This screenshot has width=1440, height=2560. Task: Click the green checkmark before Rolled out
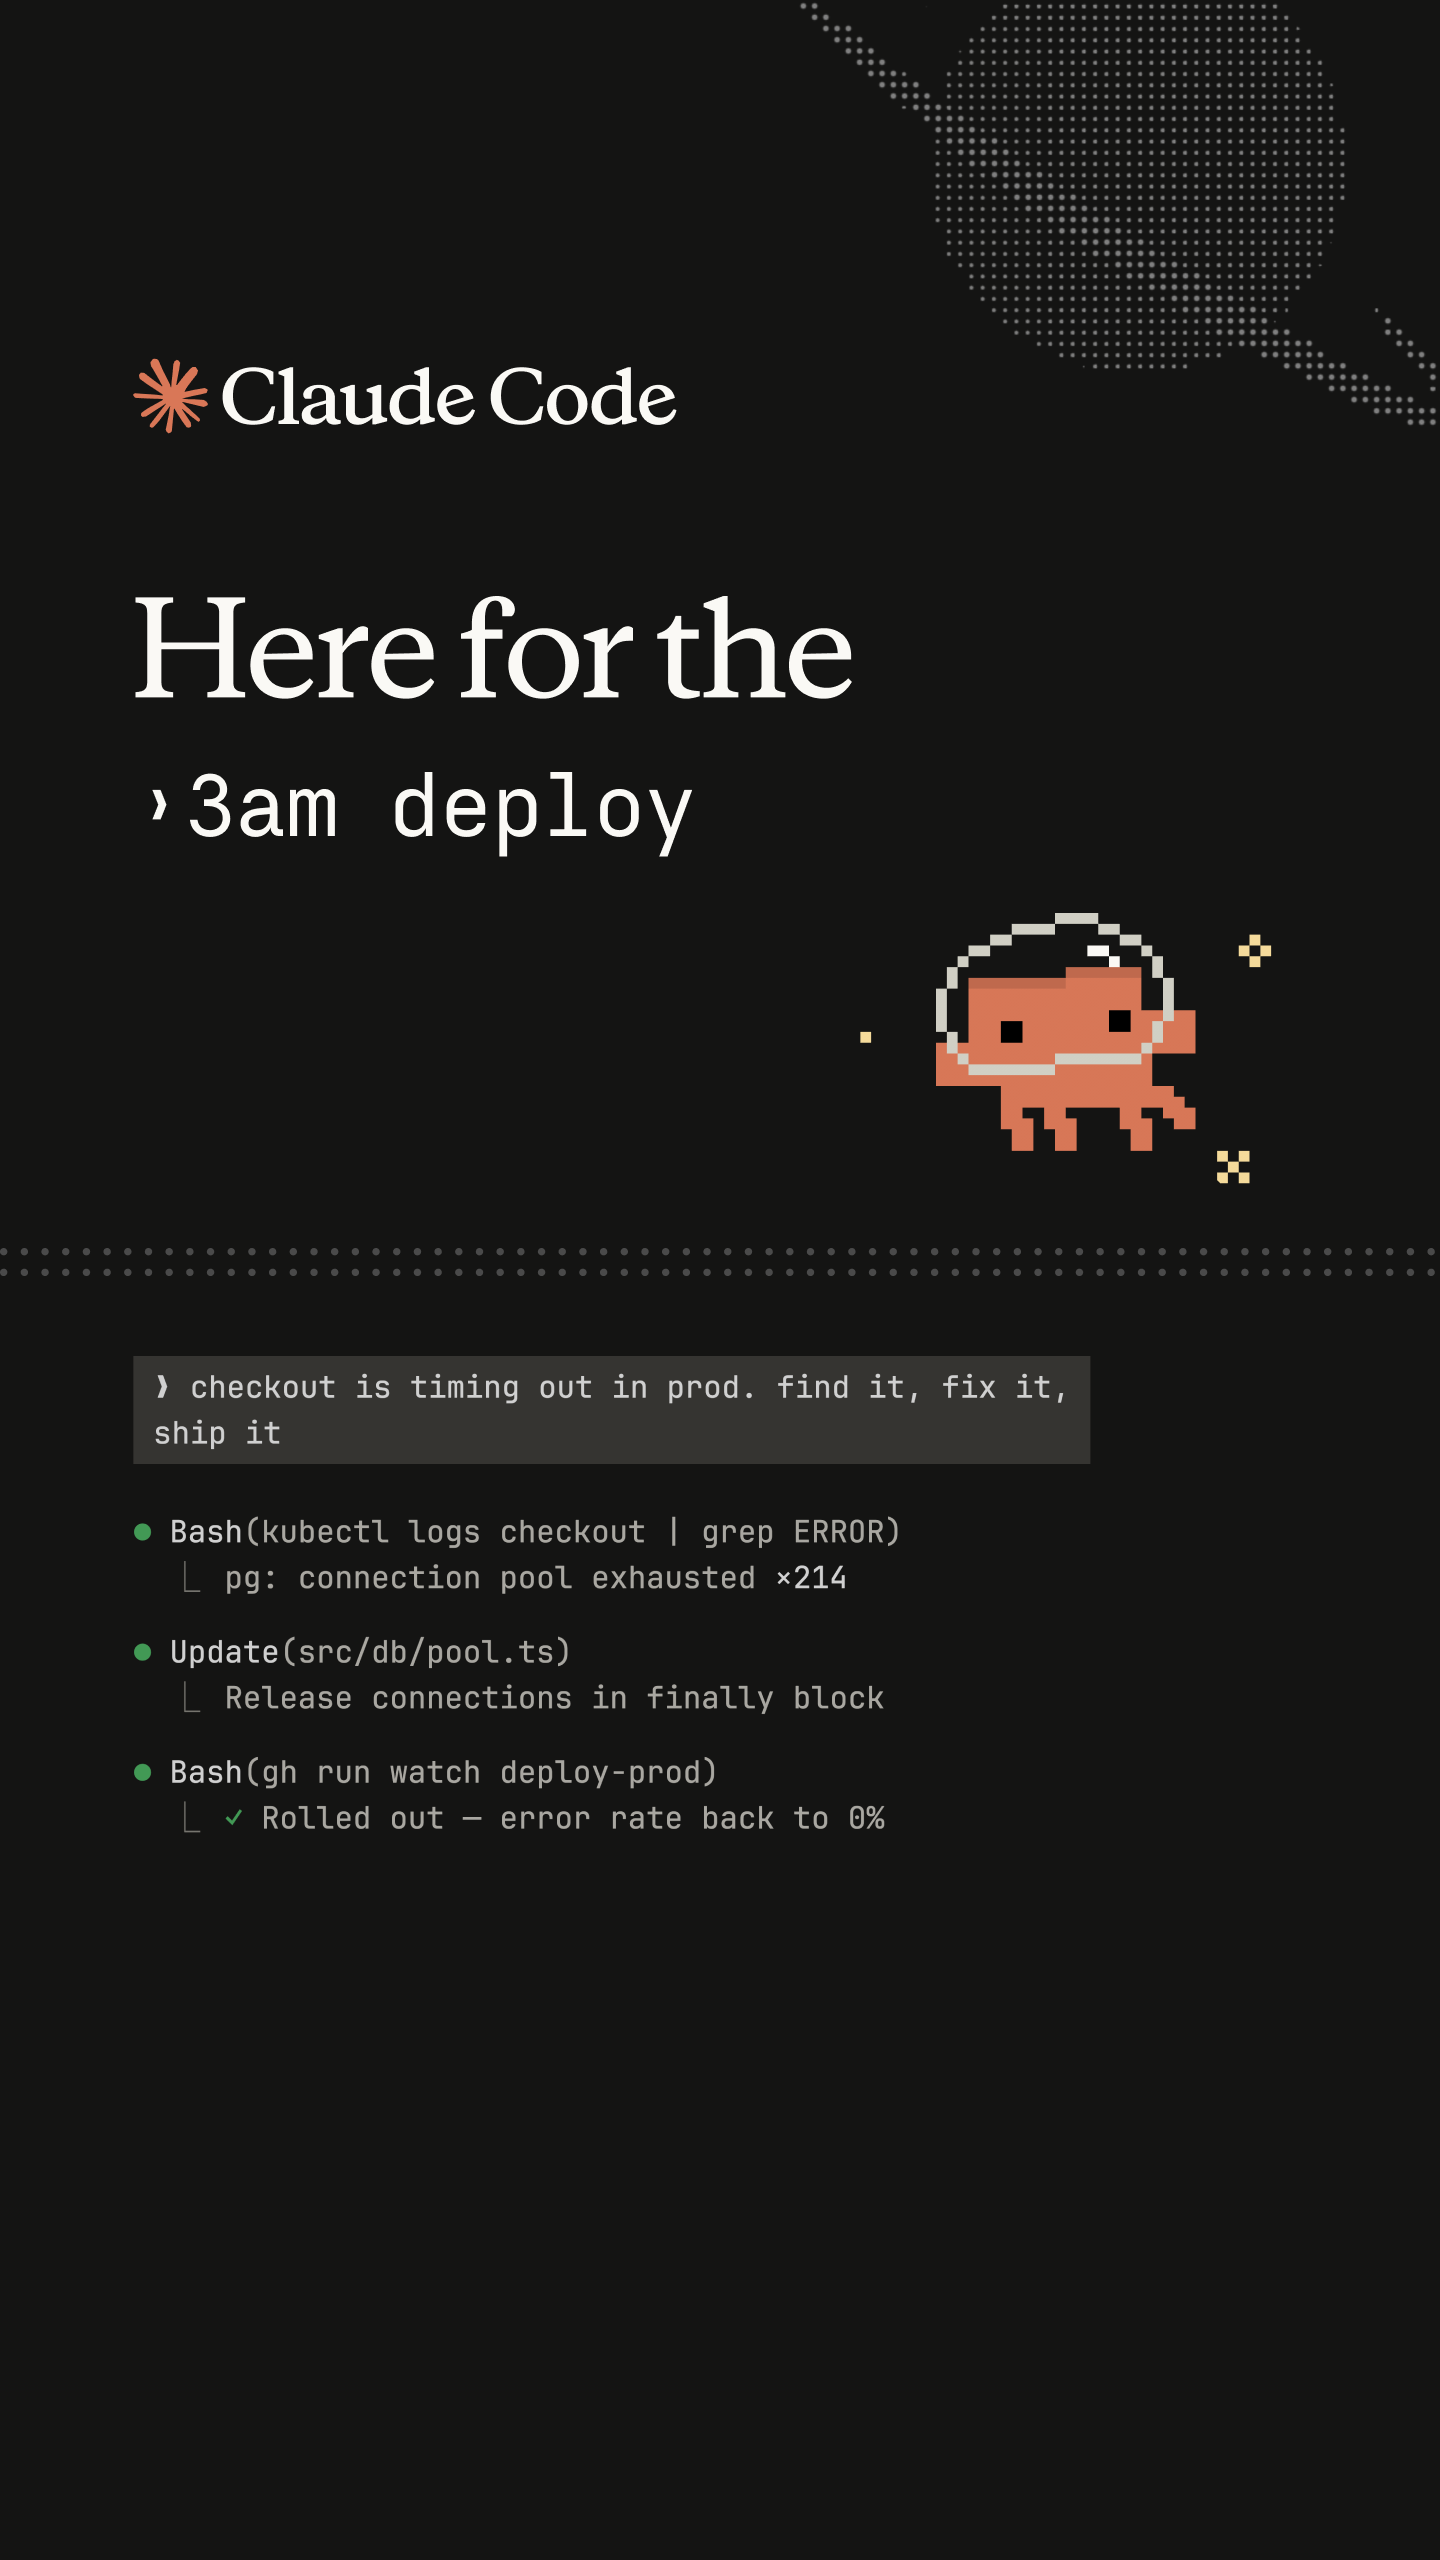(x=234, y=1817)
